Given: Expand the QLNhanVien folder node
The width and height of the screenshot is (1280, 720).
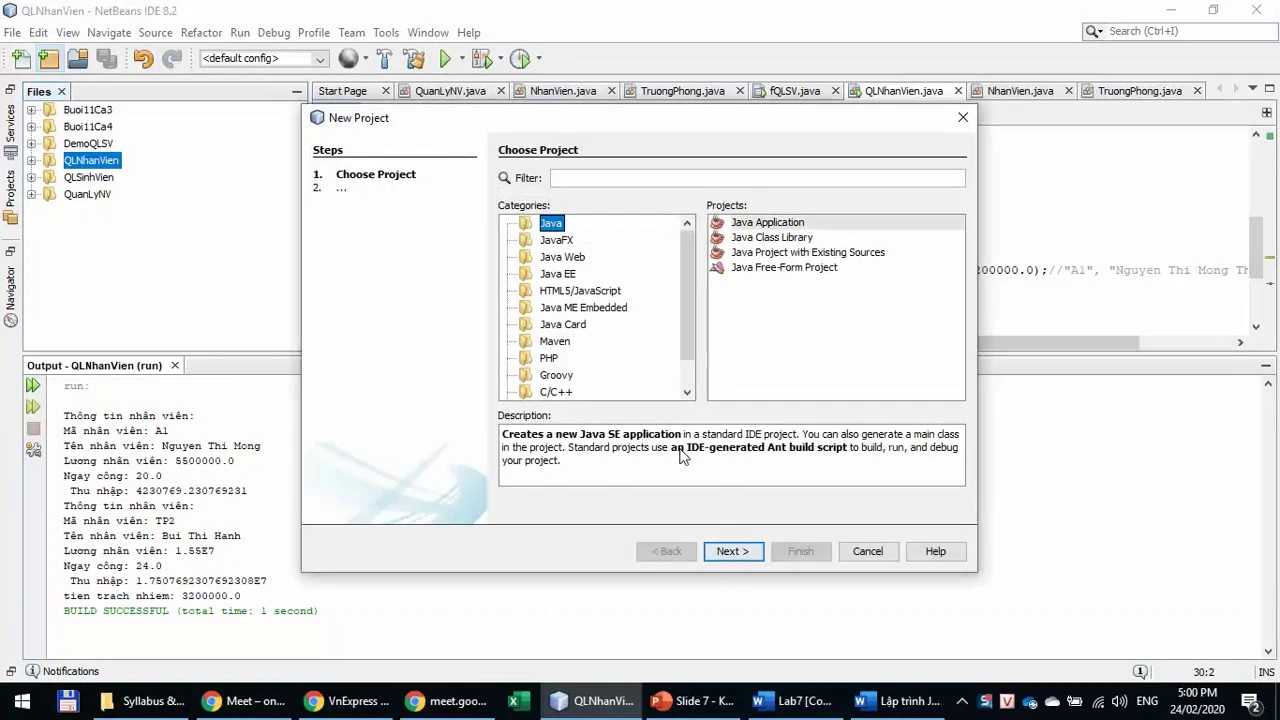Looking at the screenshot, I should [31, 161].
